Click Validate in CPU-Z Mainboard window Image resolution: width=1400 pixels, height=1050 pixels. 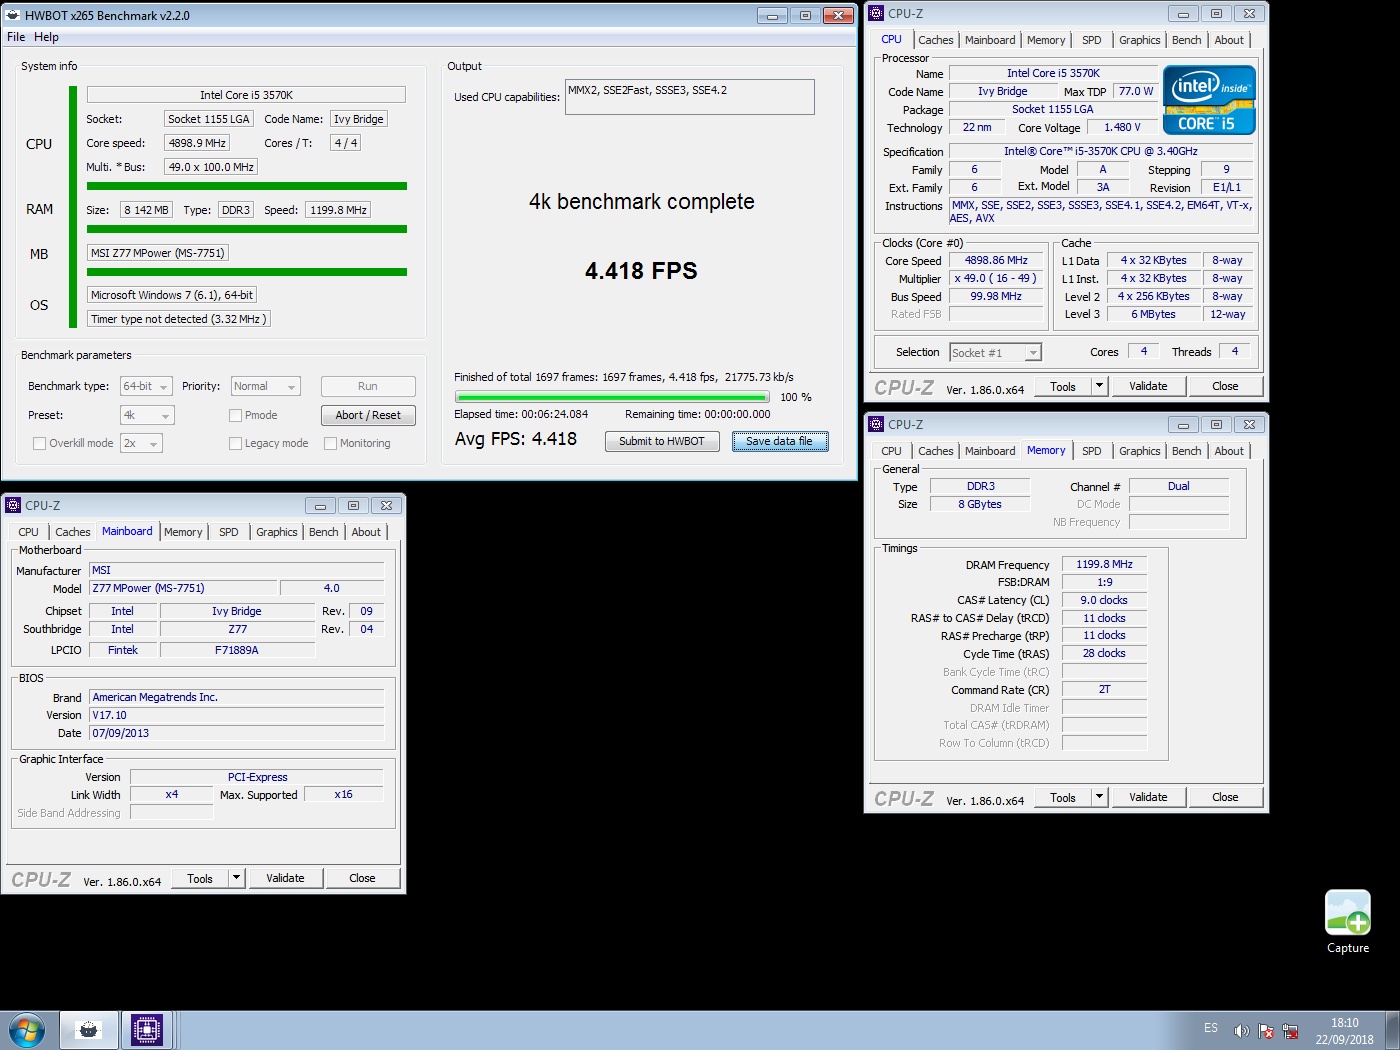[x=285, y=878]
